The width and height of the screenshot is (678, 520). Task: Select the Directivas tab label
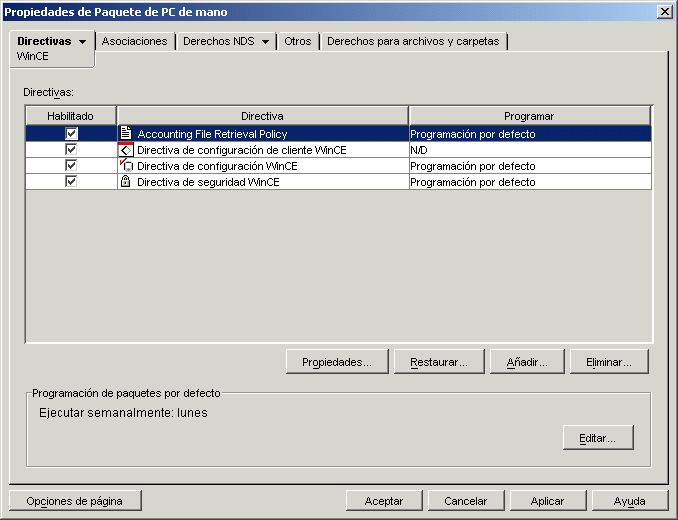44,41
